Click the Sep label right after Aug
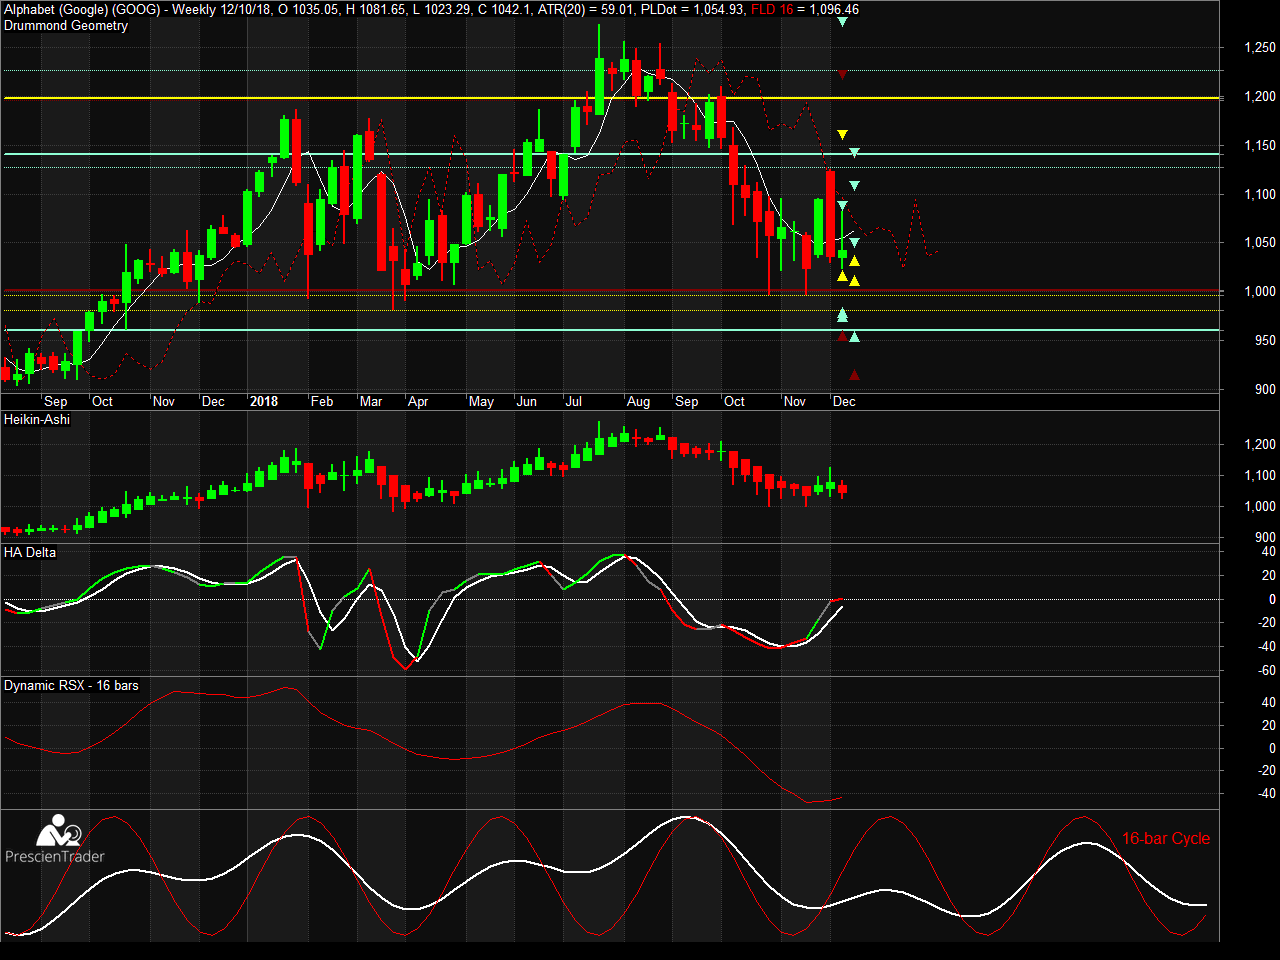Screen dimensions: 1280x960 687,401
